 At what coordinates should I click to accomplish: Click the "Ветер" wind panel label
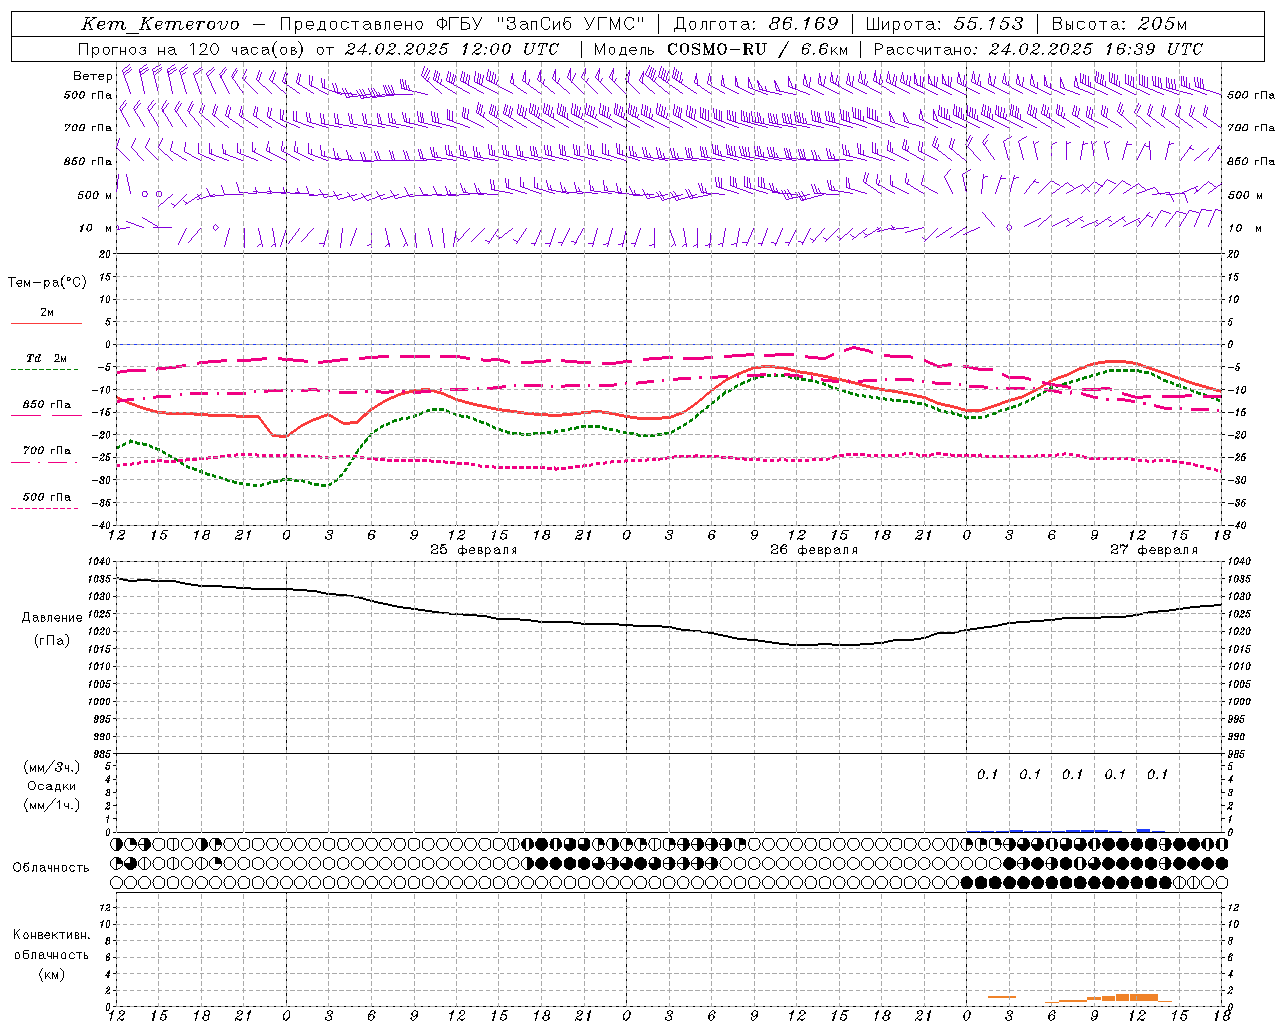coord(93,76)
